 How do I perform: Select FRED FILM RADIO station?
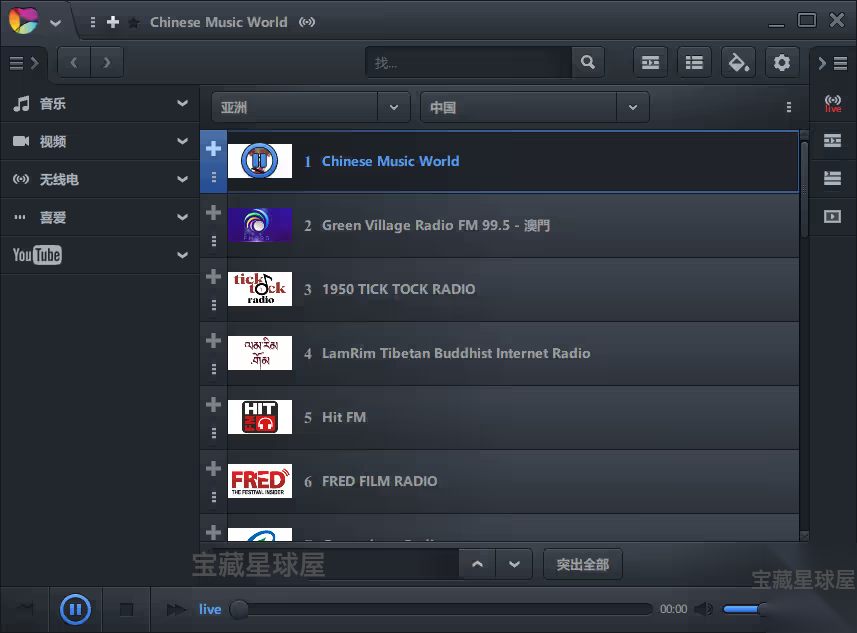pos(379,481)
